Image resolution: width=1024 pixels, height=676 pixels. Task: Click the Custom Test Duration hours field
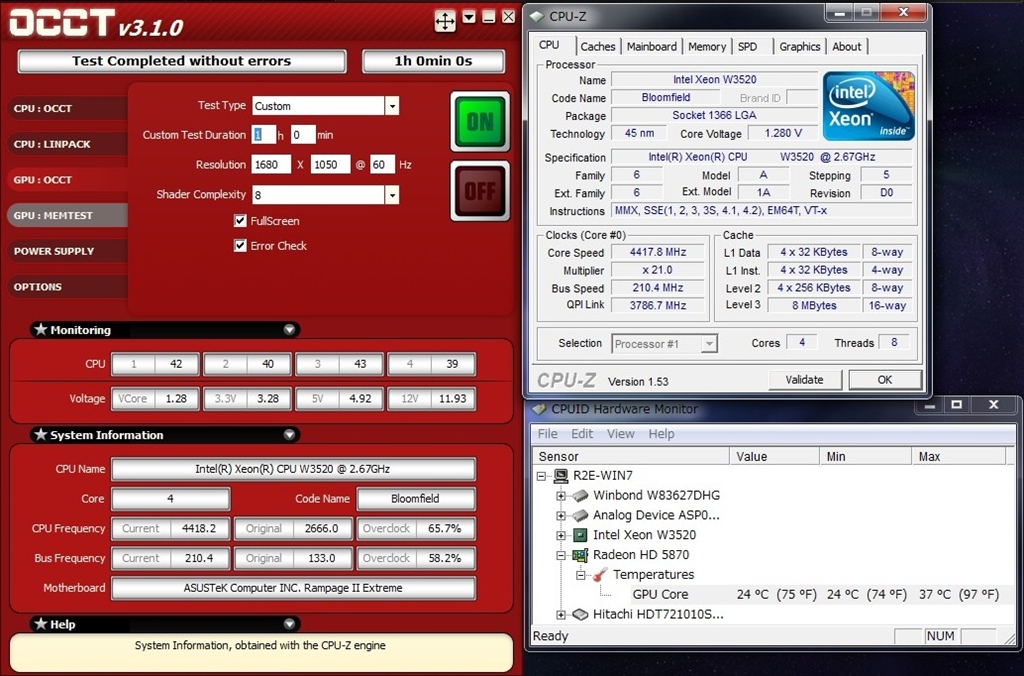click(263, 135)
